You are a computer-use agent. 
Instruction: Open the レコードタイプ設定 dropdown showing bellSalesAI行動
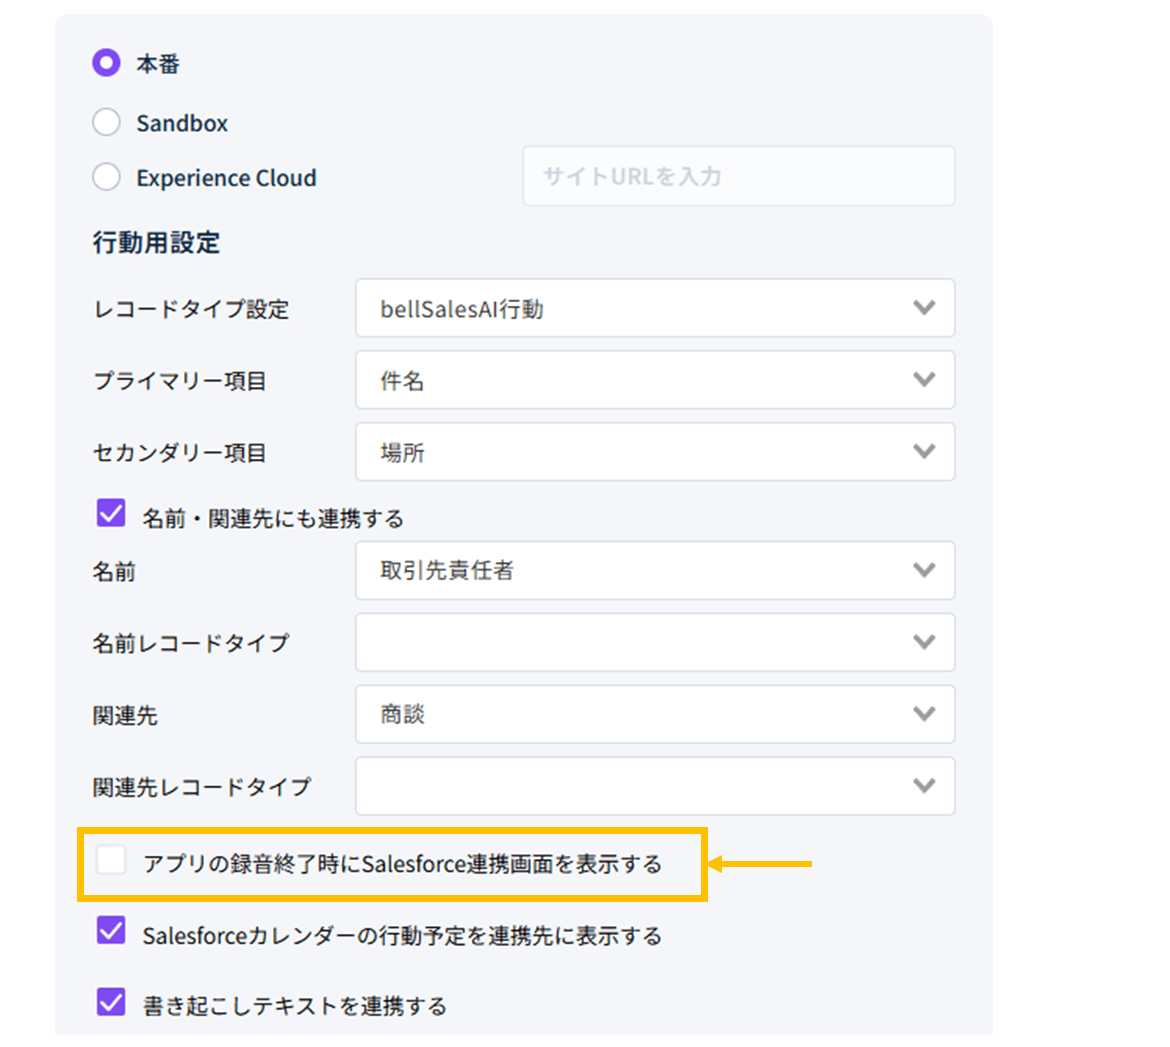click(654, 308)
